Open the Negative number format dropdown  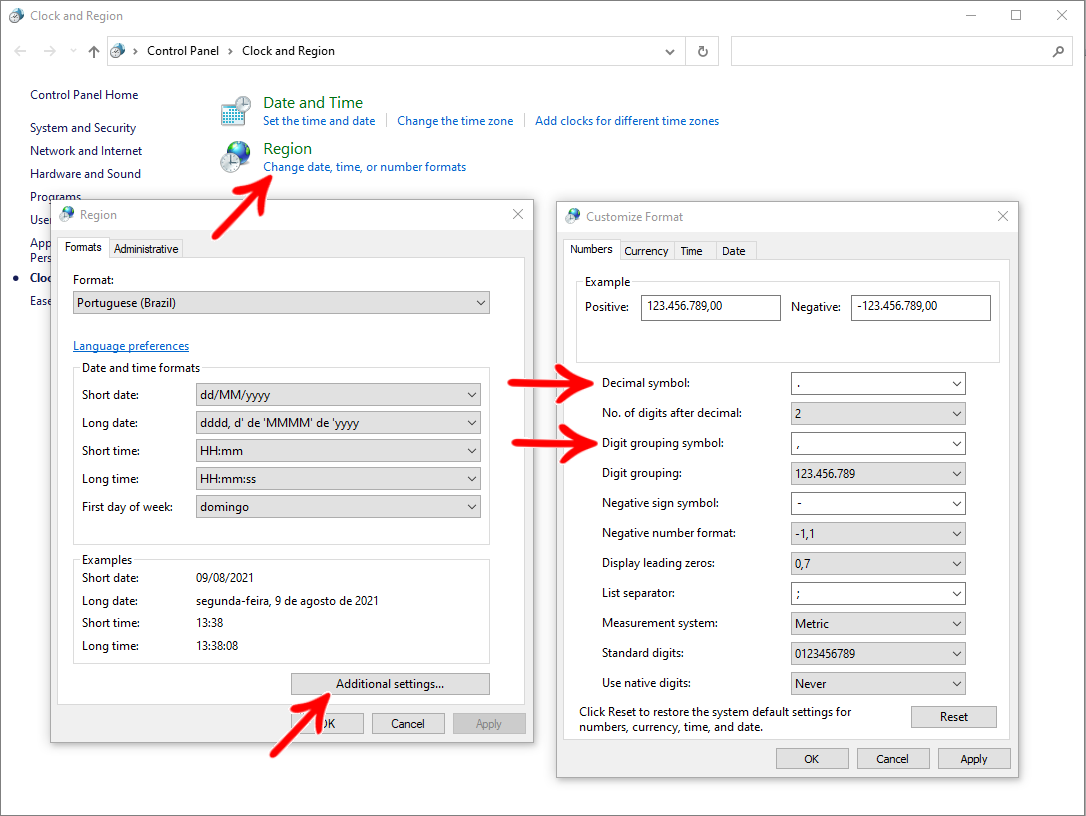point(878,533)
